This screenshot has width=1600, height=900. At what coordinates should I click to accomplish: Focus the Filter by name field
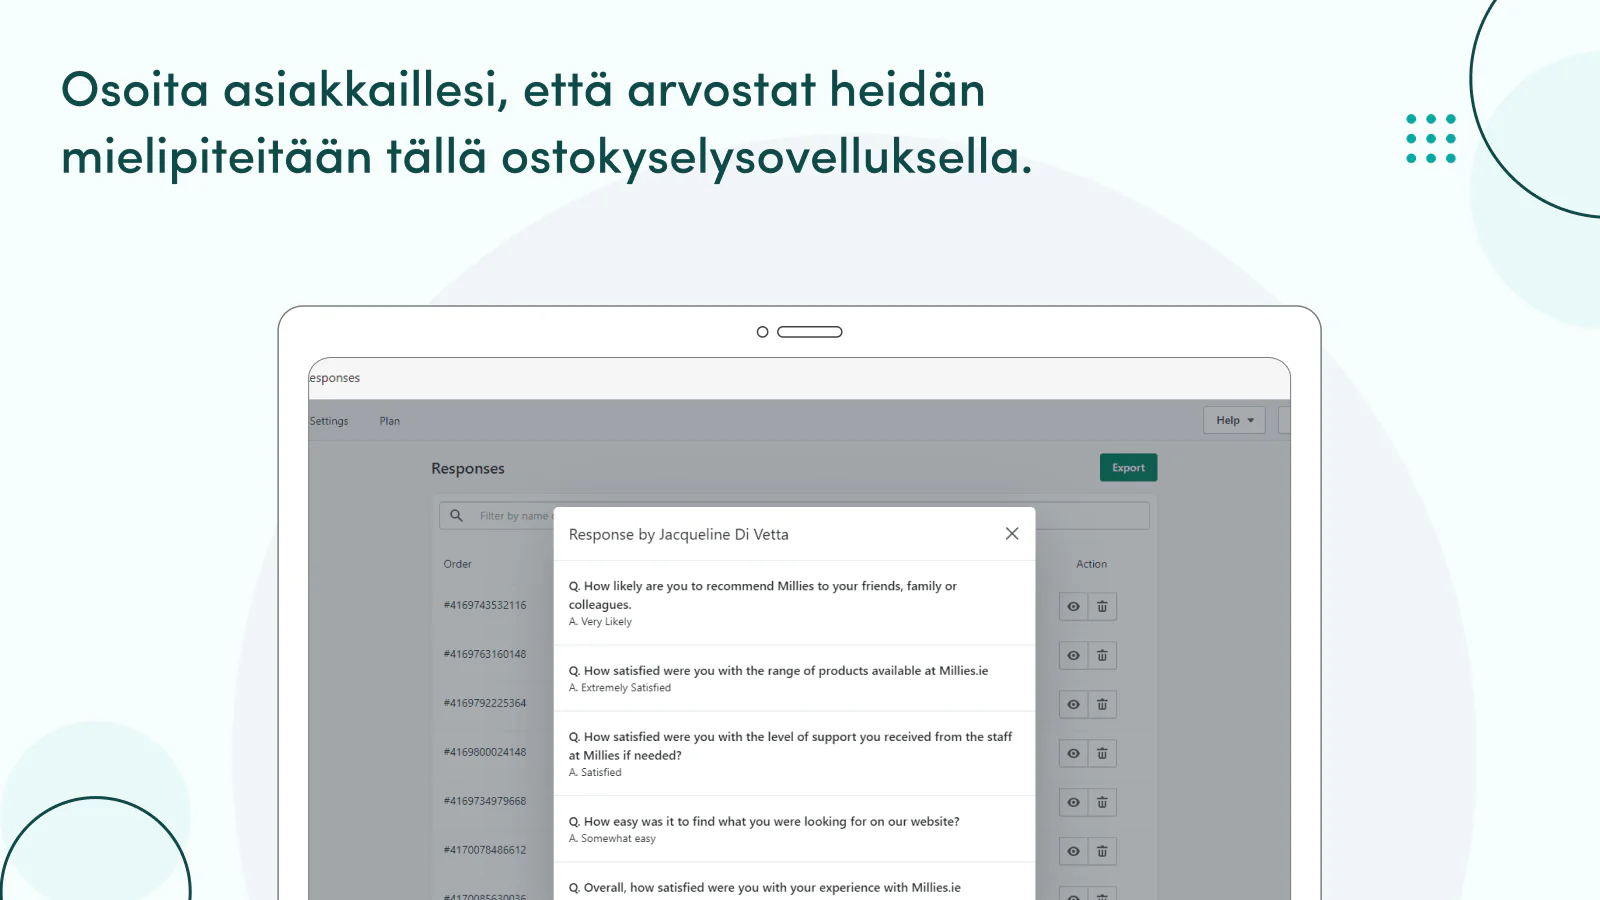[795, 516]
